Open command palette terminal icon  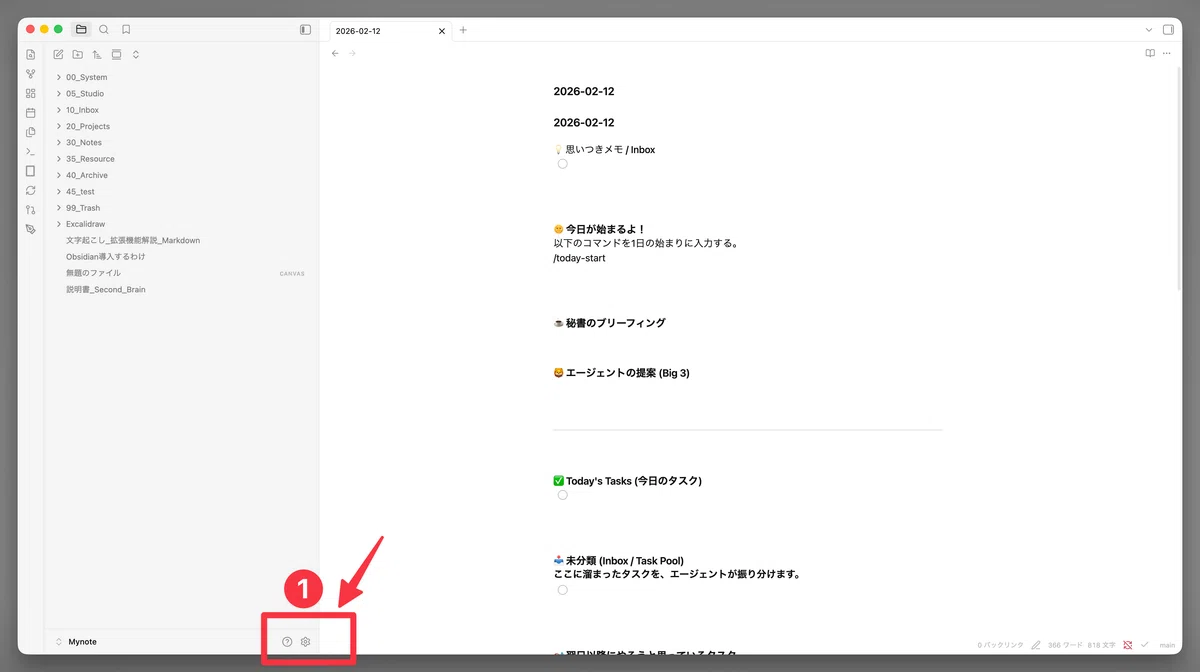pyautogui.click(x=31, y=152)
